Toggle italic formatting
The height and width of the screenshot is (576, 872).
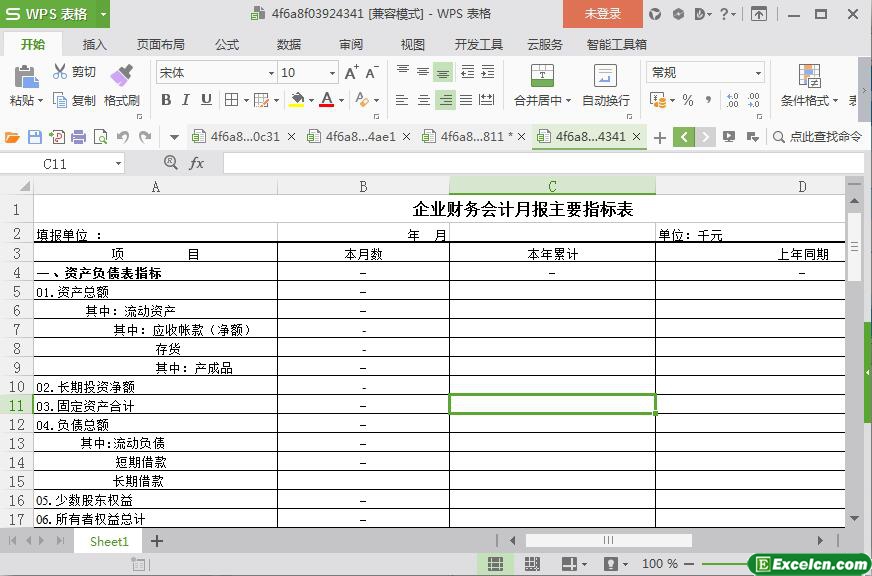point(186,100)
